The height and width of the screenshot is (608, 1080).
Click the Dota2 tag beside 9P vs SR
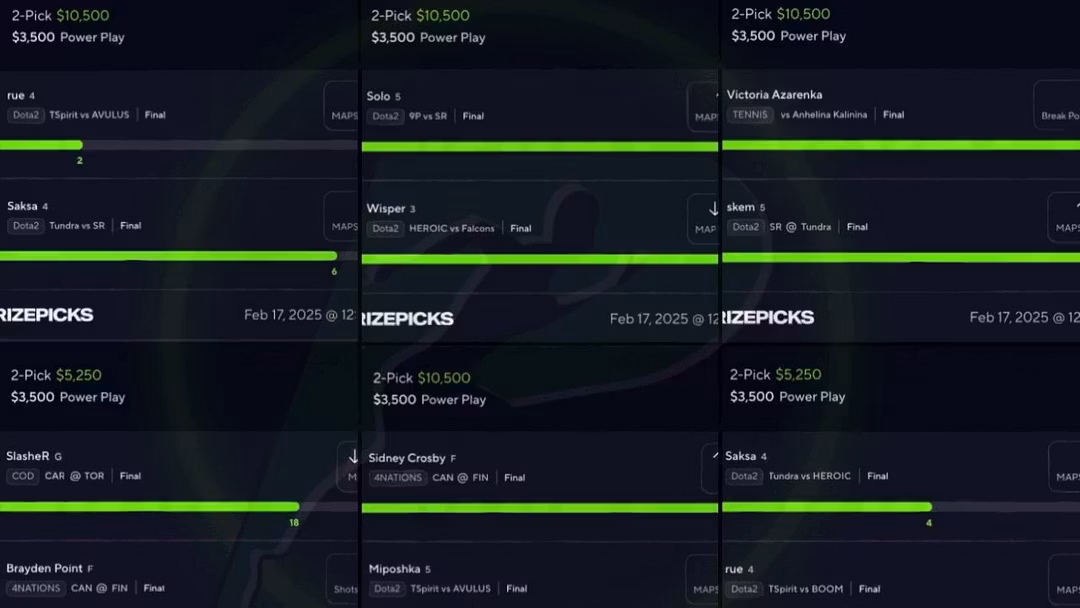385,116
